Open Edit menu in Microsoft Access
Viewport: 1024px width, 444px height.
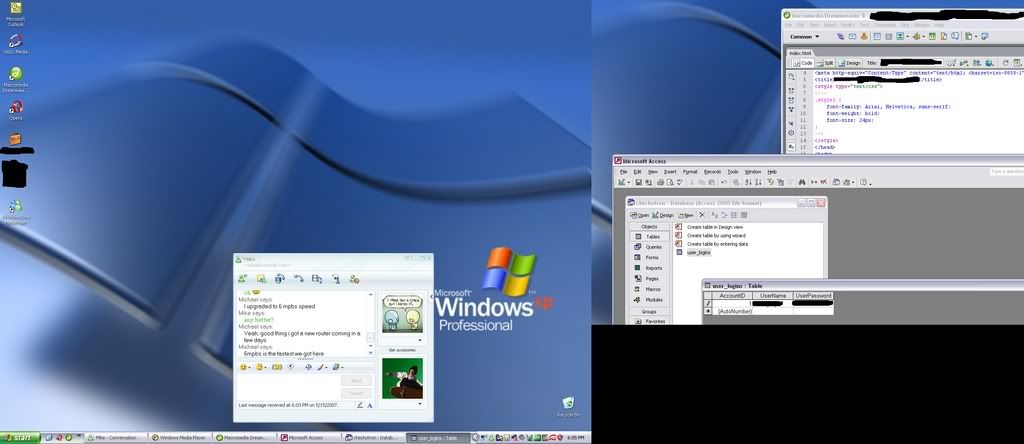[637, 172]
